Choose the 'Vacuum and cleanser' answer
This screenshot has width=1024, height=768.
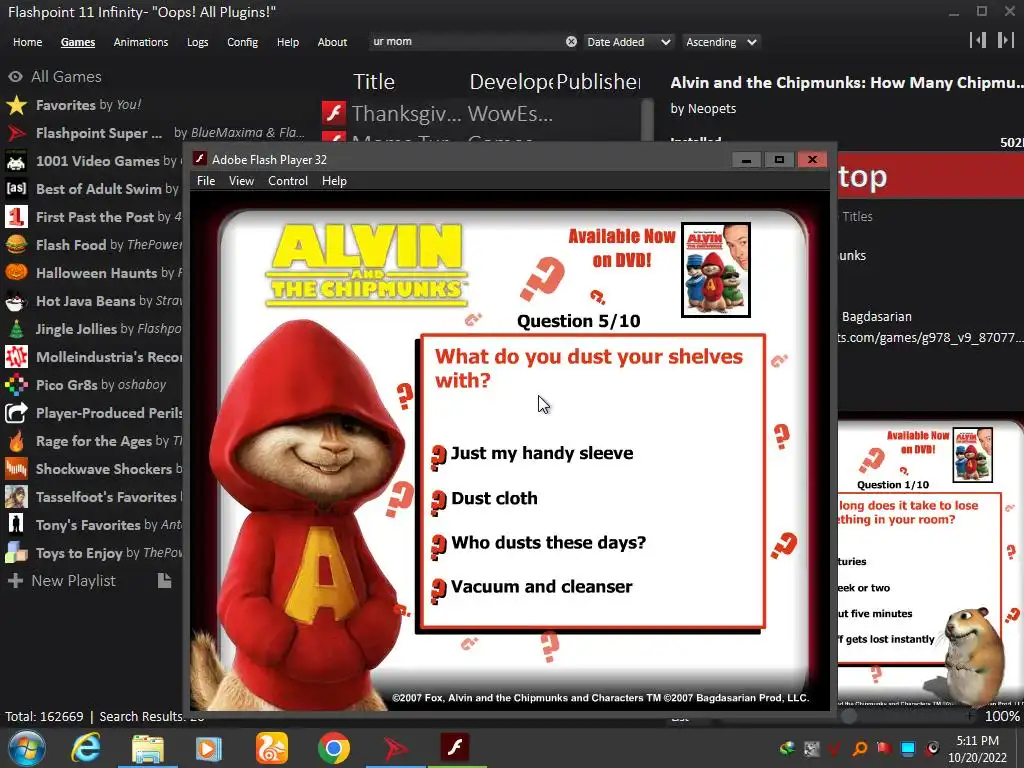point(541,586)
